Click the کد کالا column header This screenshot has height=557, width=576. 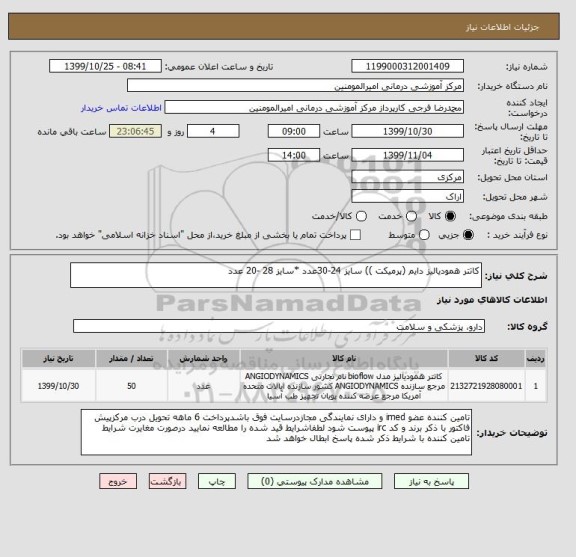[x=486, y=359]
